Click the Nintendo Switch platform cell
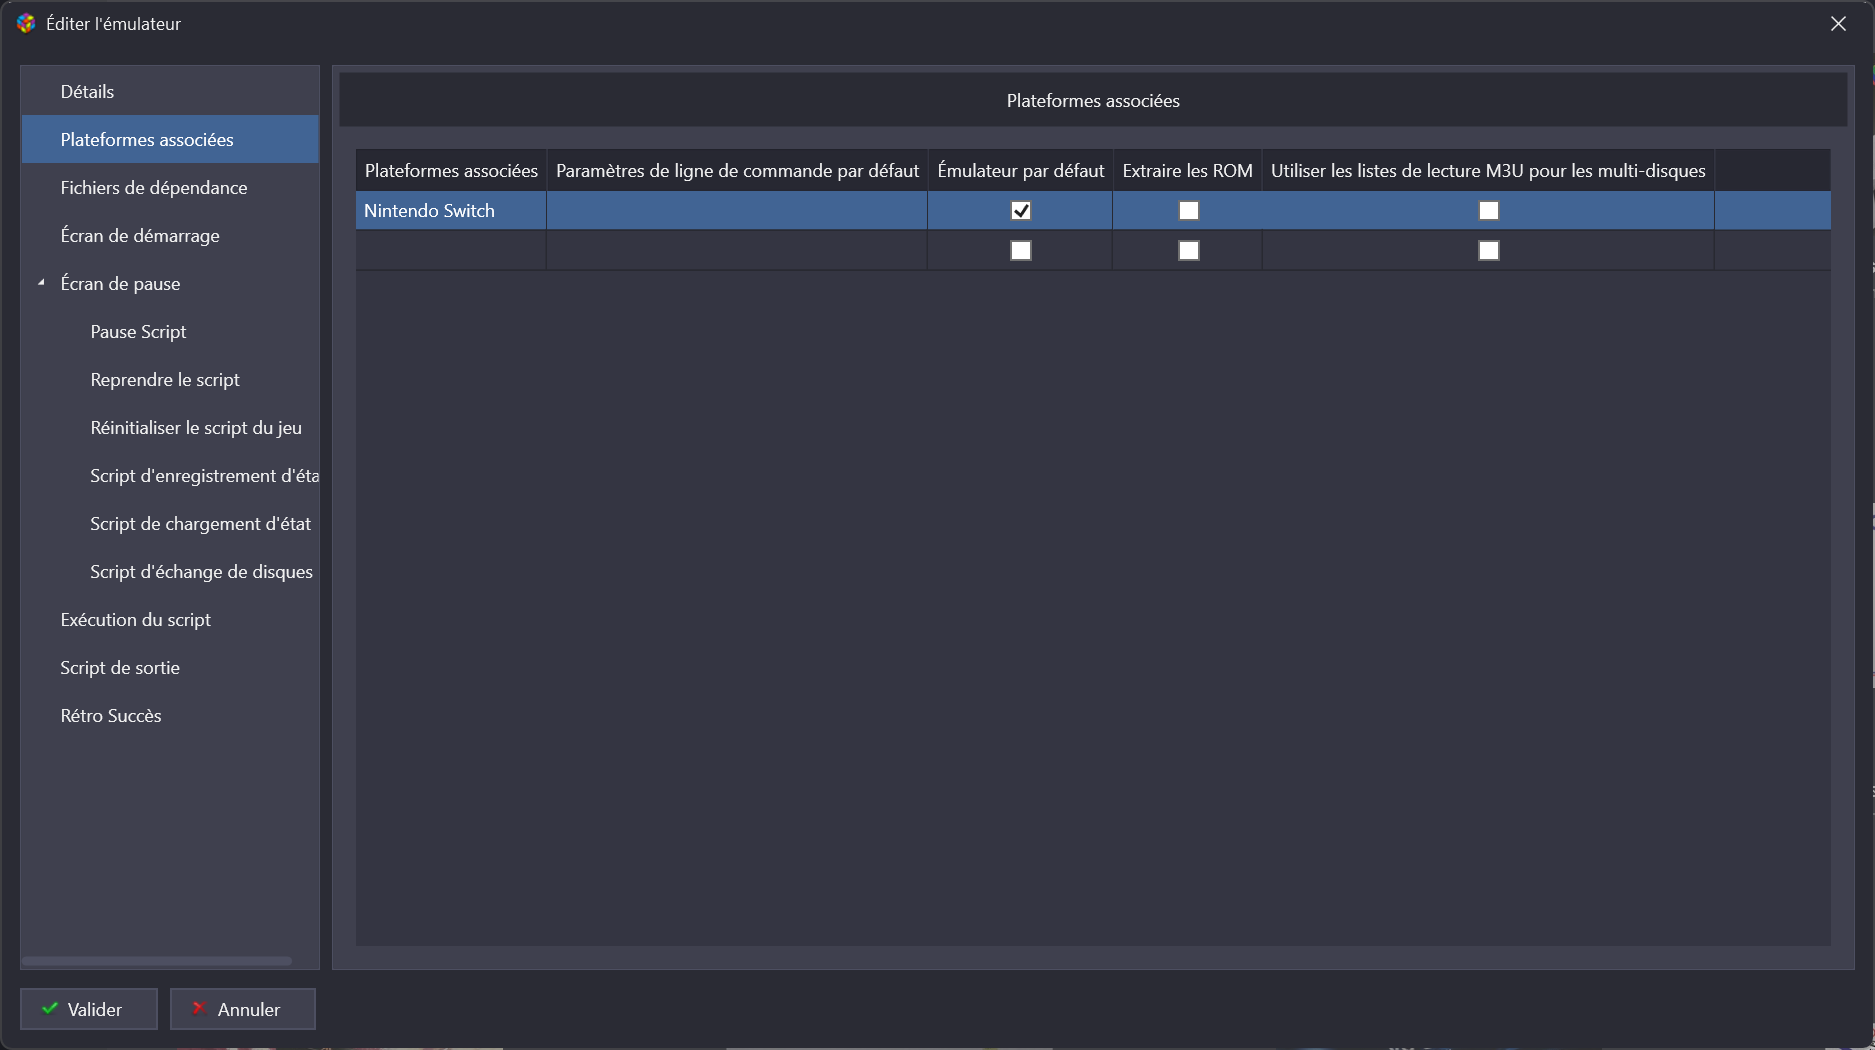Viewport: 1875px width, 1050px height. pyautogui.click(x=450, y=211)
